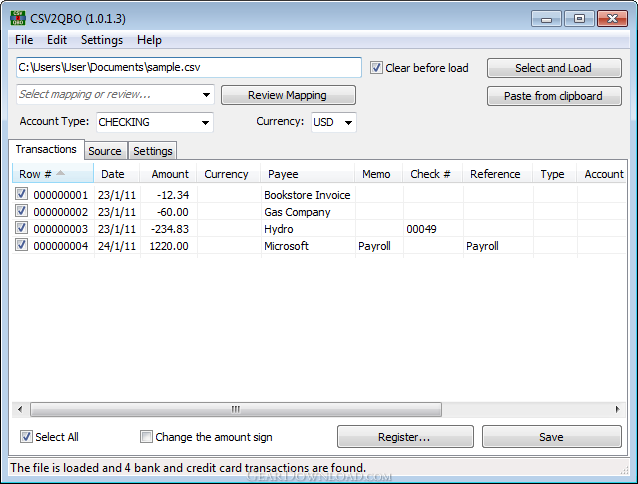Close the CSV2QBO window
Viewport: 638px width, 484px height.
click(612, 19)
